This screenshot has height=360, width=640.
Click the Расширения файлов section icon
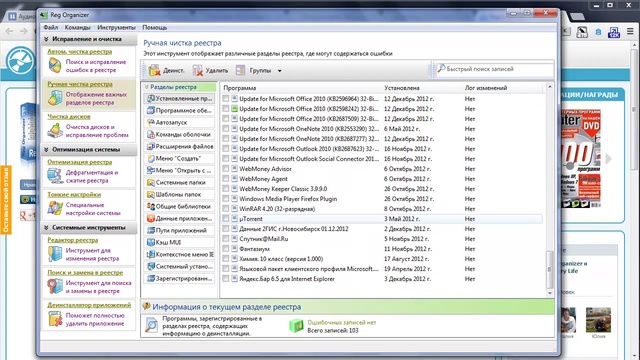[x=151, y=146]
